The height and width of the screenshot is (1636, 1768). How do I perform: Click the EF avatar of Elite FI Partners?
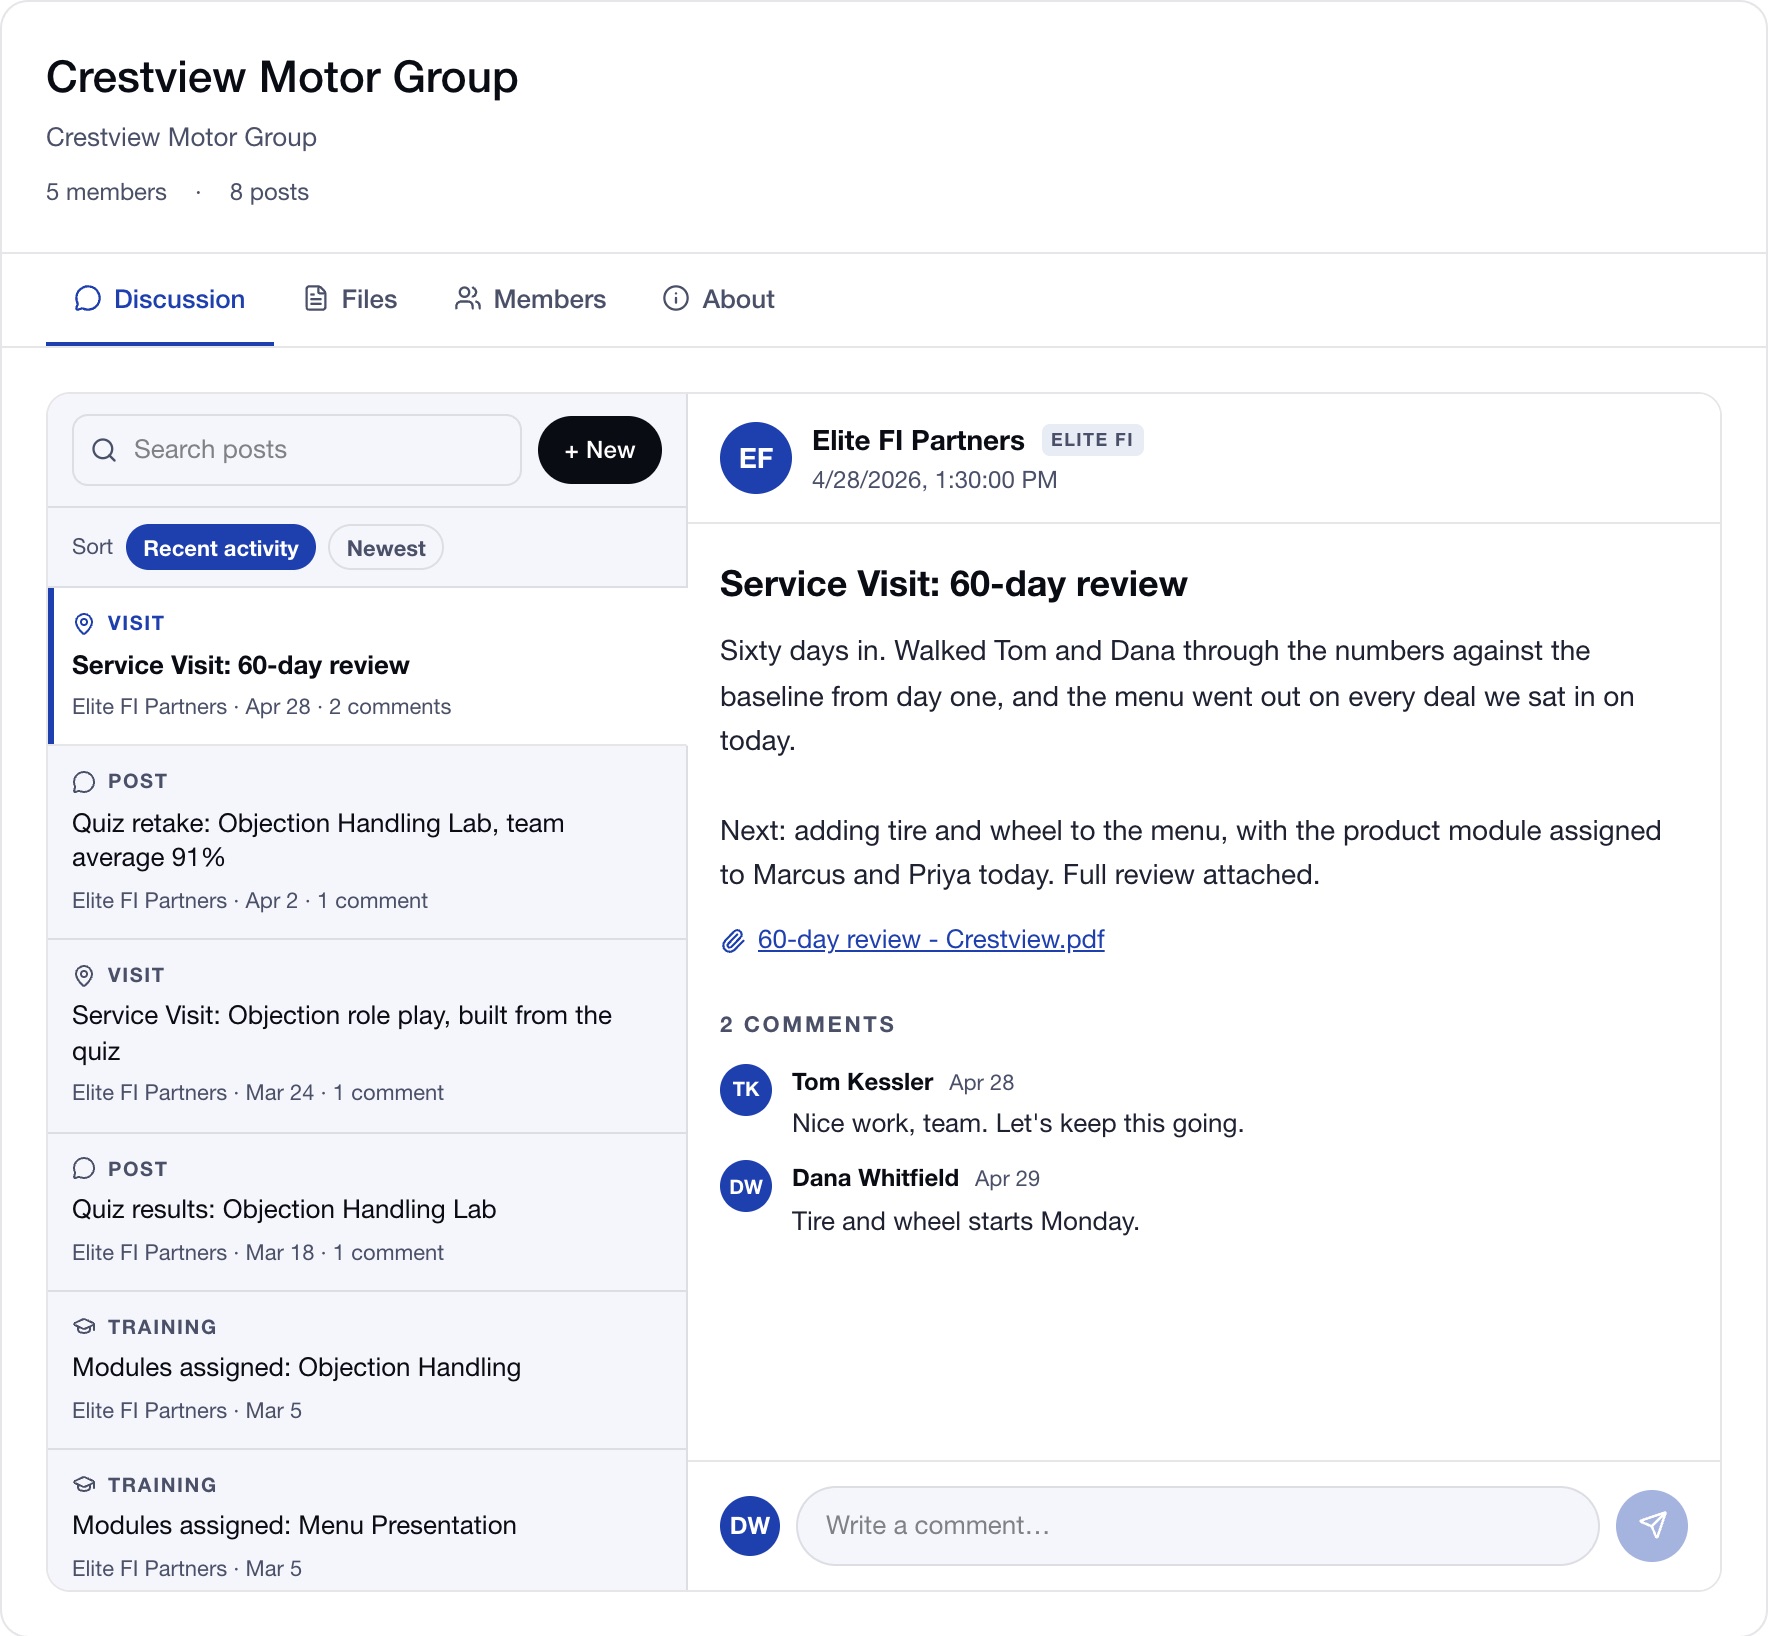coord(756,458)
